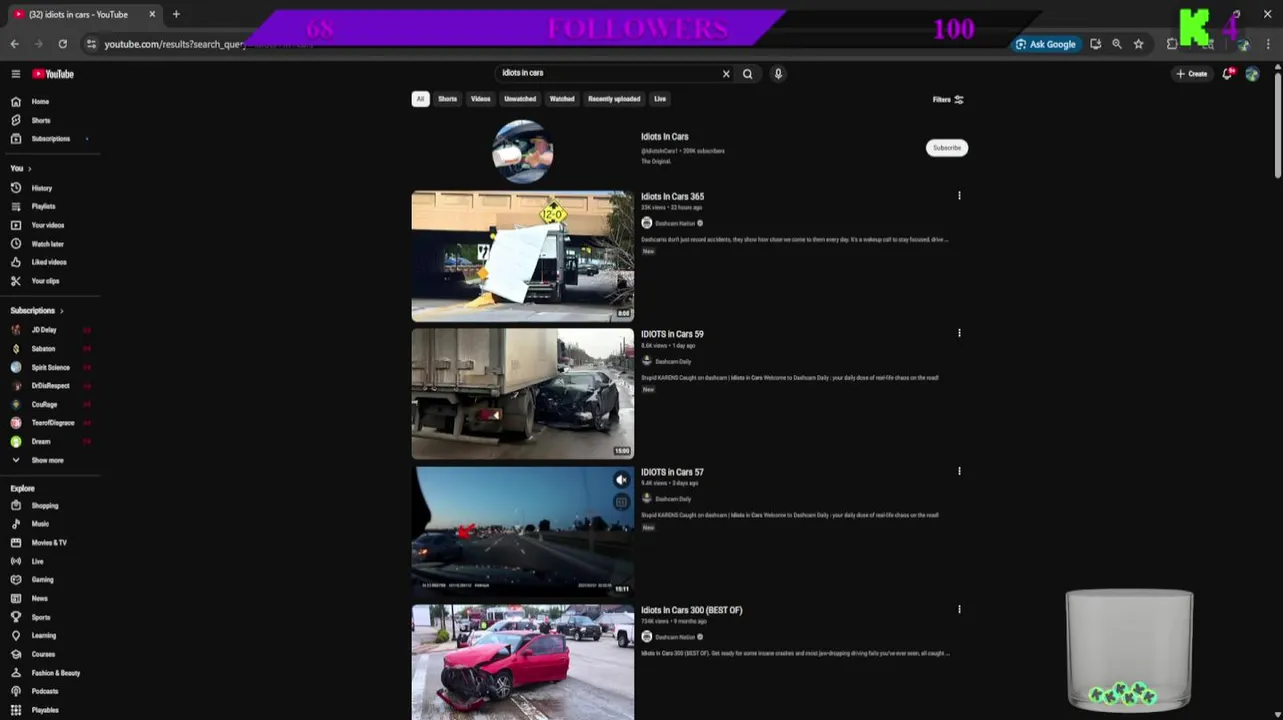Open the Idiots In Cars 365 title
The width and height of the screenshot is (1283, 720).
(672, 197)
